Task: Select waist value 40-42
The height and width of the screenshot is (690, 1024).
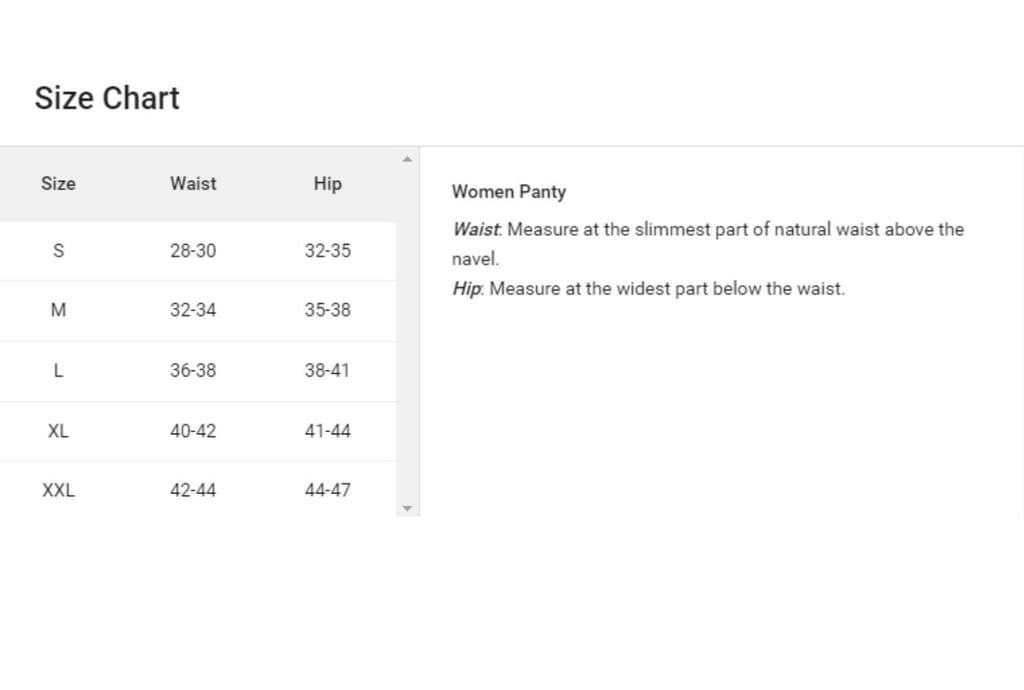Action: (193, 431)
